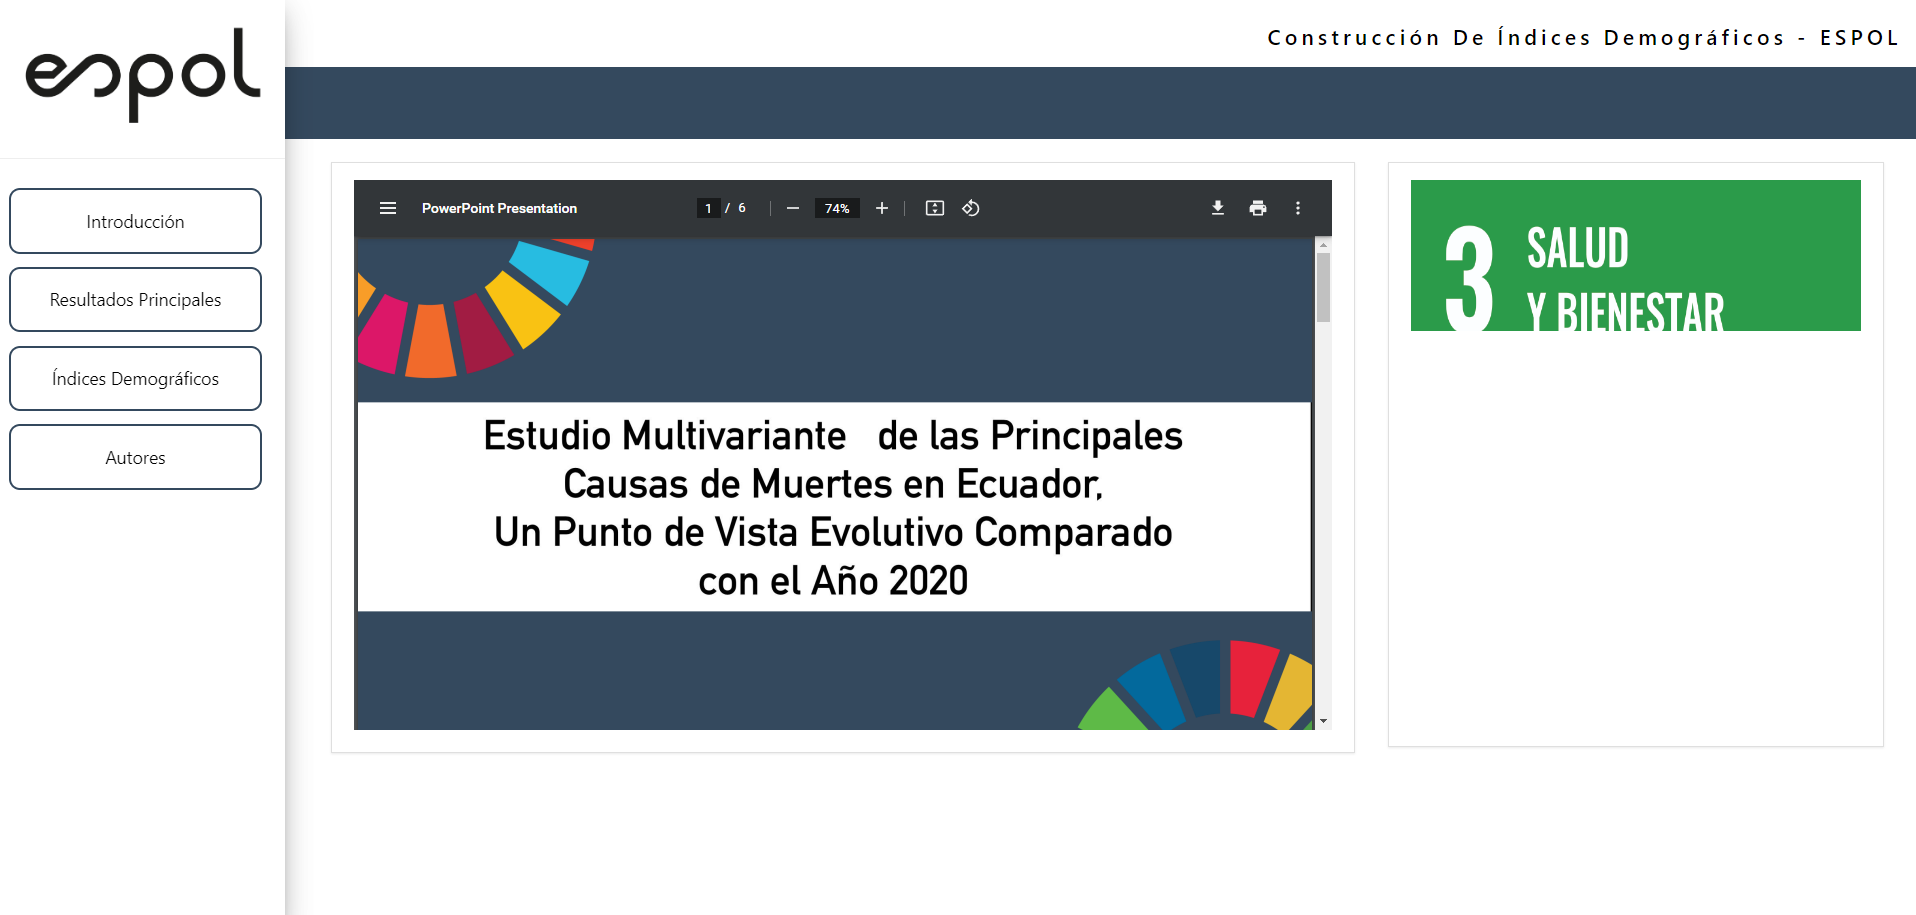Download the PowerPoint Presentation PDF

(x=1218, y=208)
